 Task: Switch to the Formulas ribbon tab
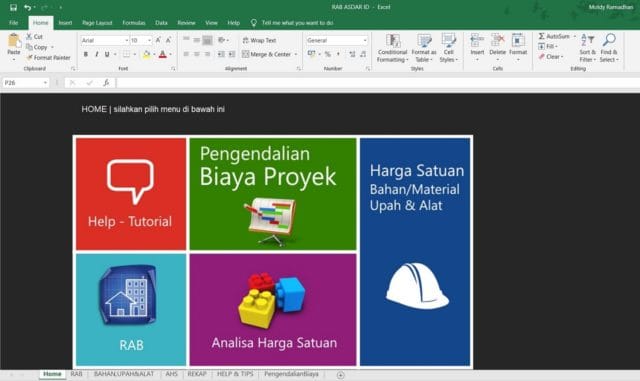pyautogui.click(x=134, y=23)
